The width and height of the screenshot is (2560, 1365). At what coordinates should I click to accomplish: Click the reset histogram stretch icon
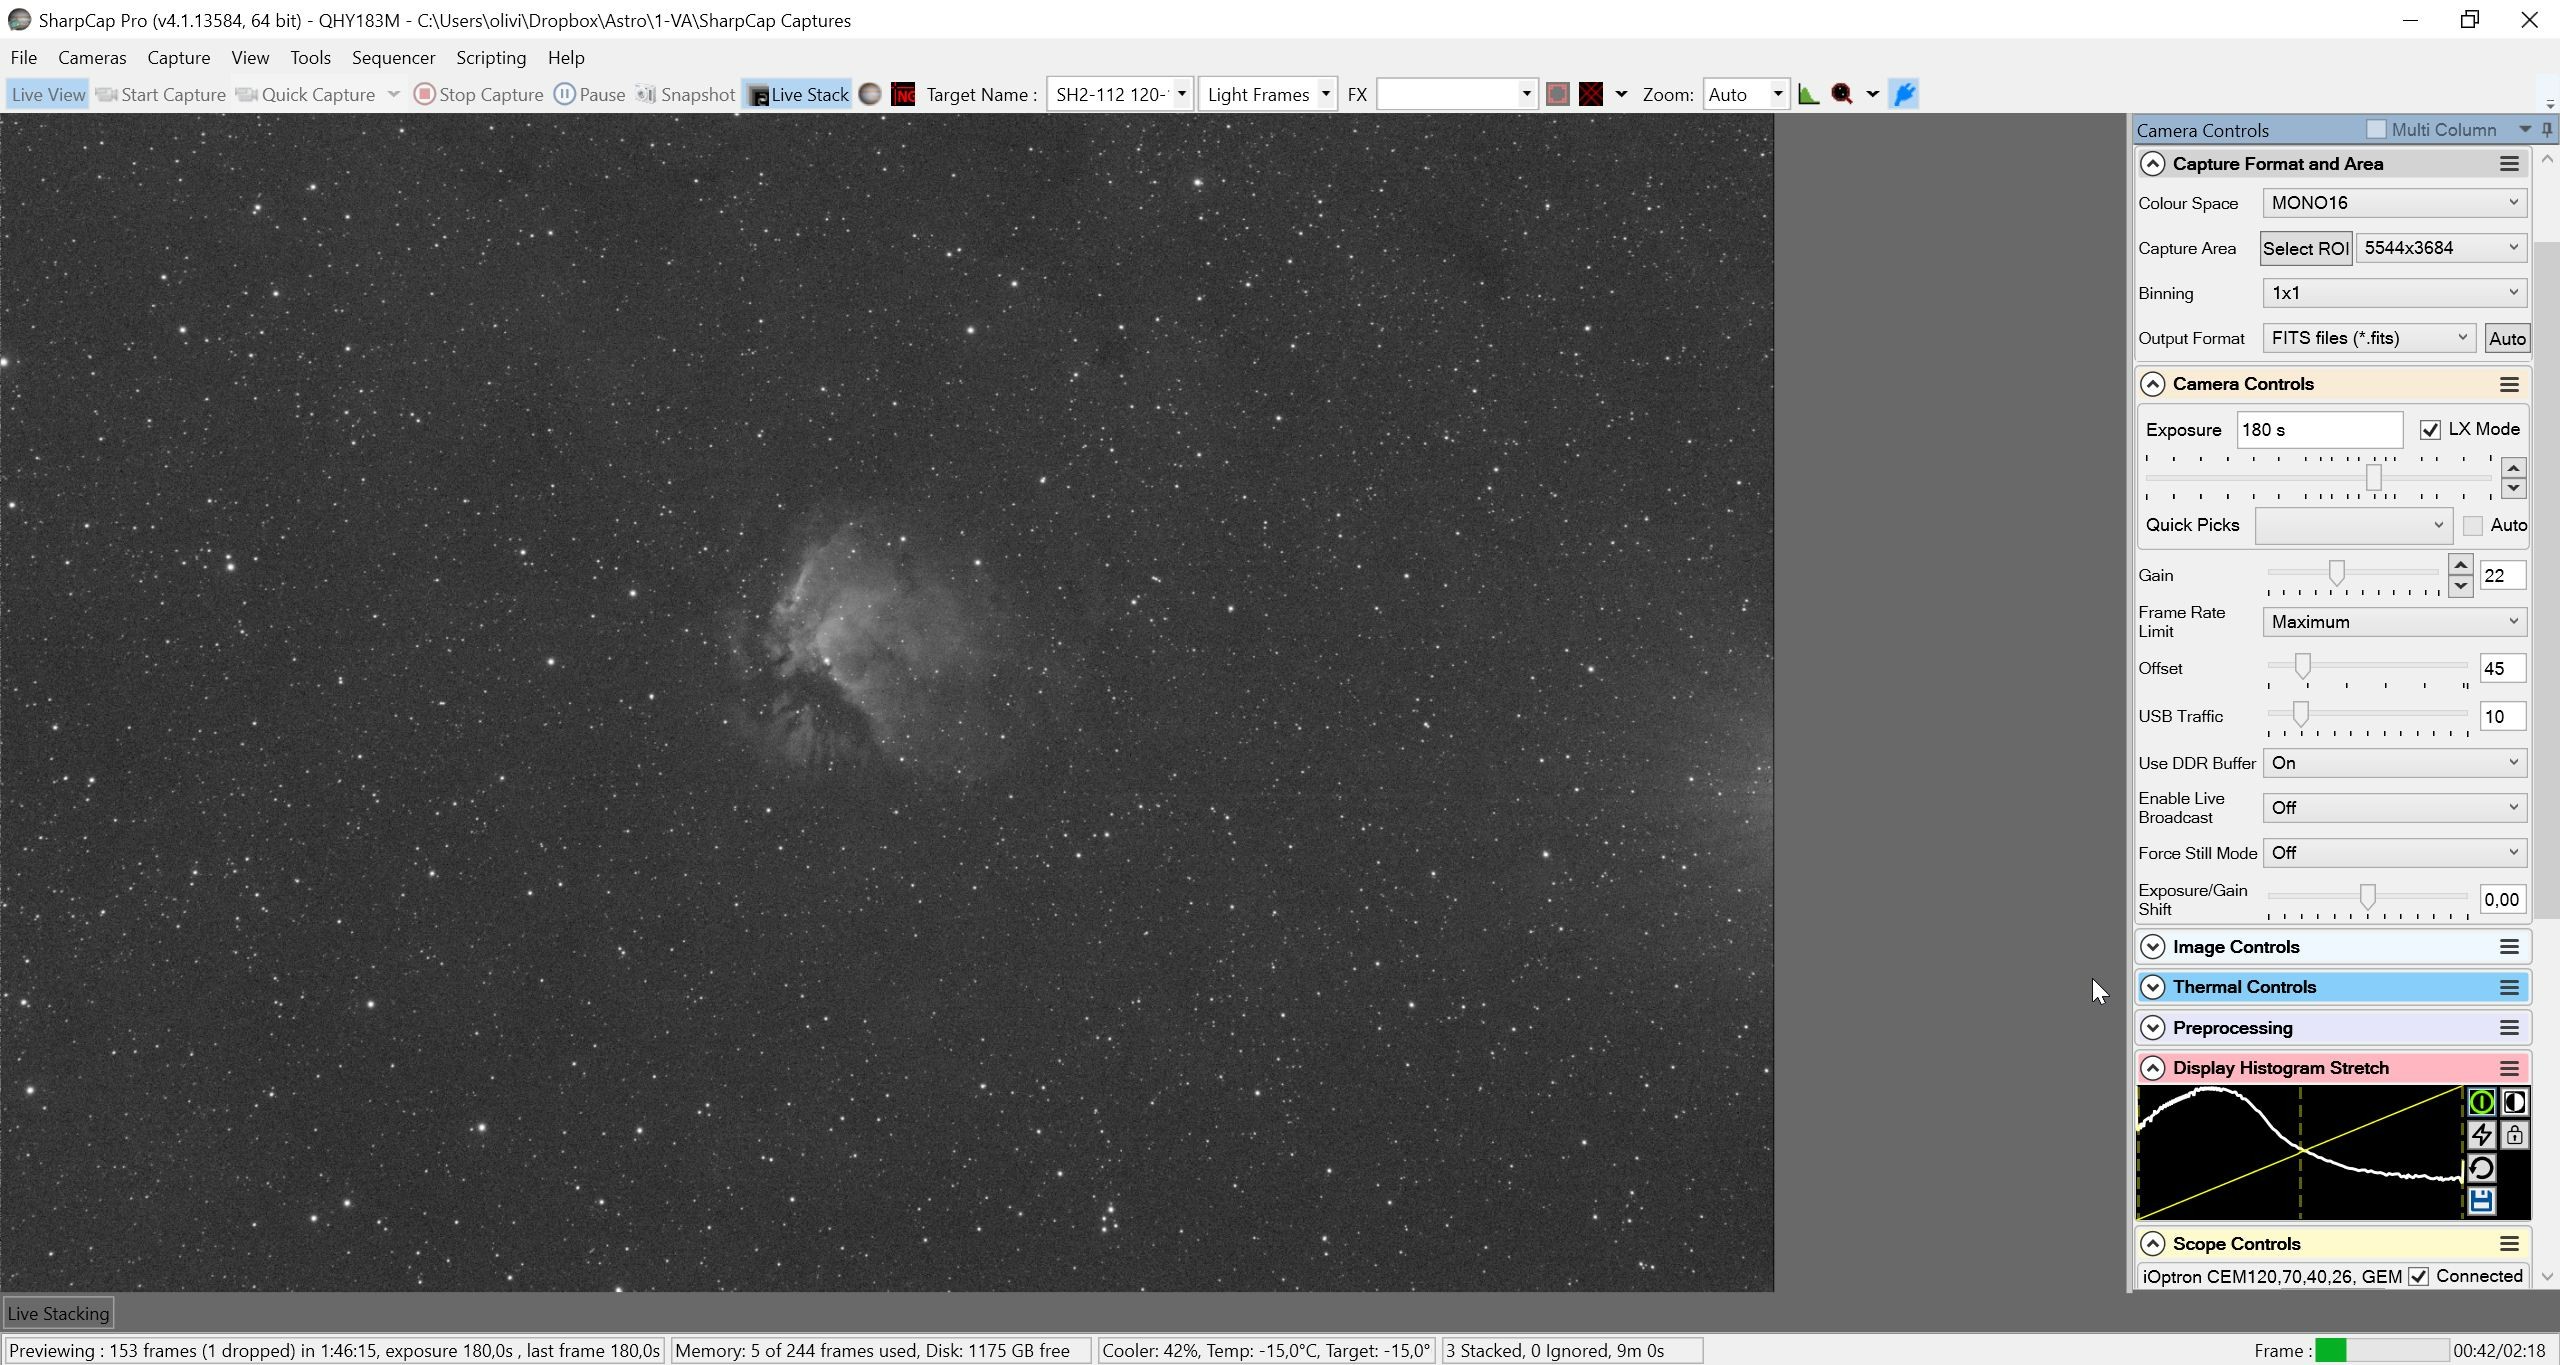coord(2481,1168)
